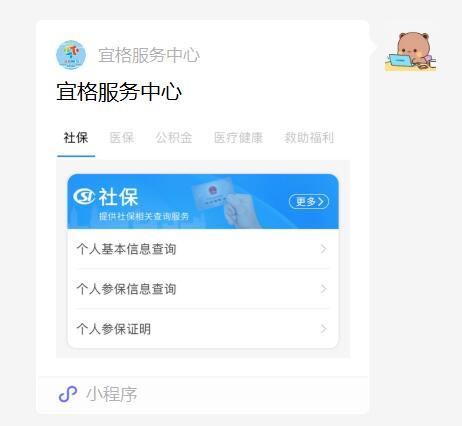Open 个人参保信息查询 item

tap(203, 289)
